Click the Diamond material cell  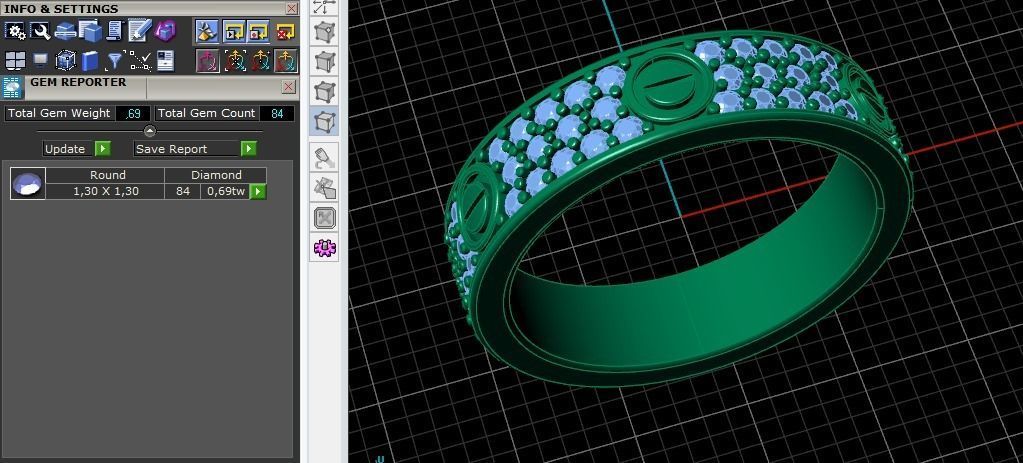[216, 175]
